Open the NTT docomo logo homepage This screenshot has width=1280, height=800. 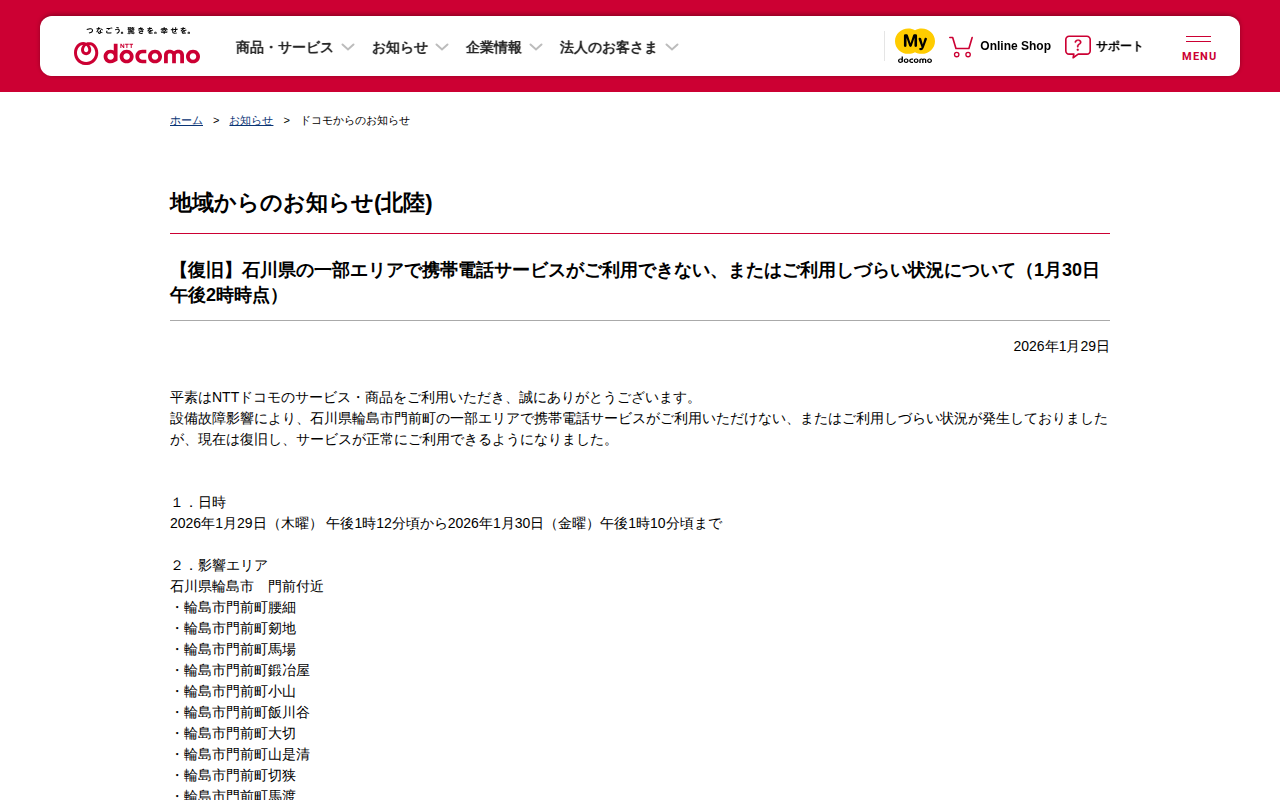click(137, 47)
